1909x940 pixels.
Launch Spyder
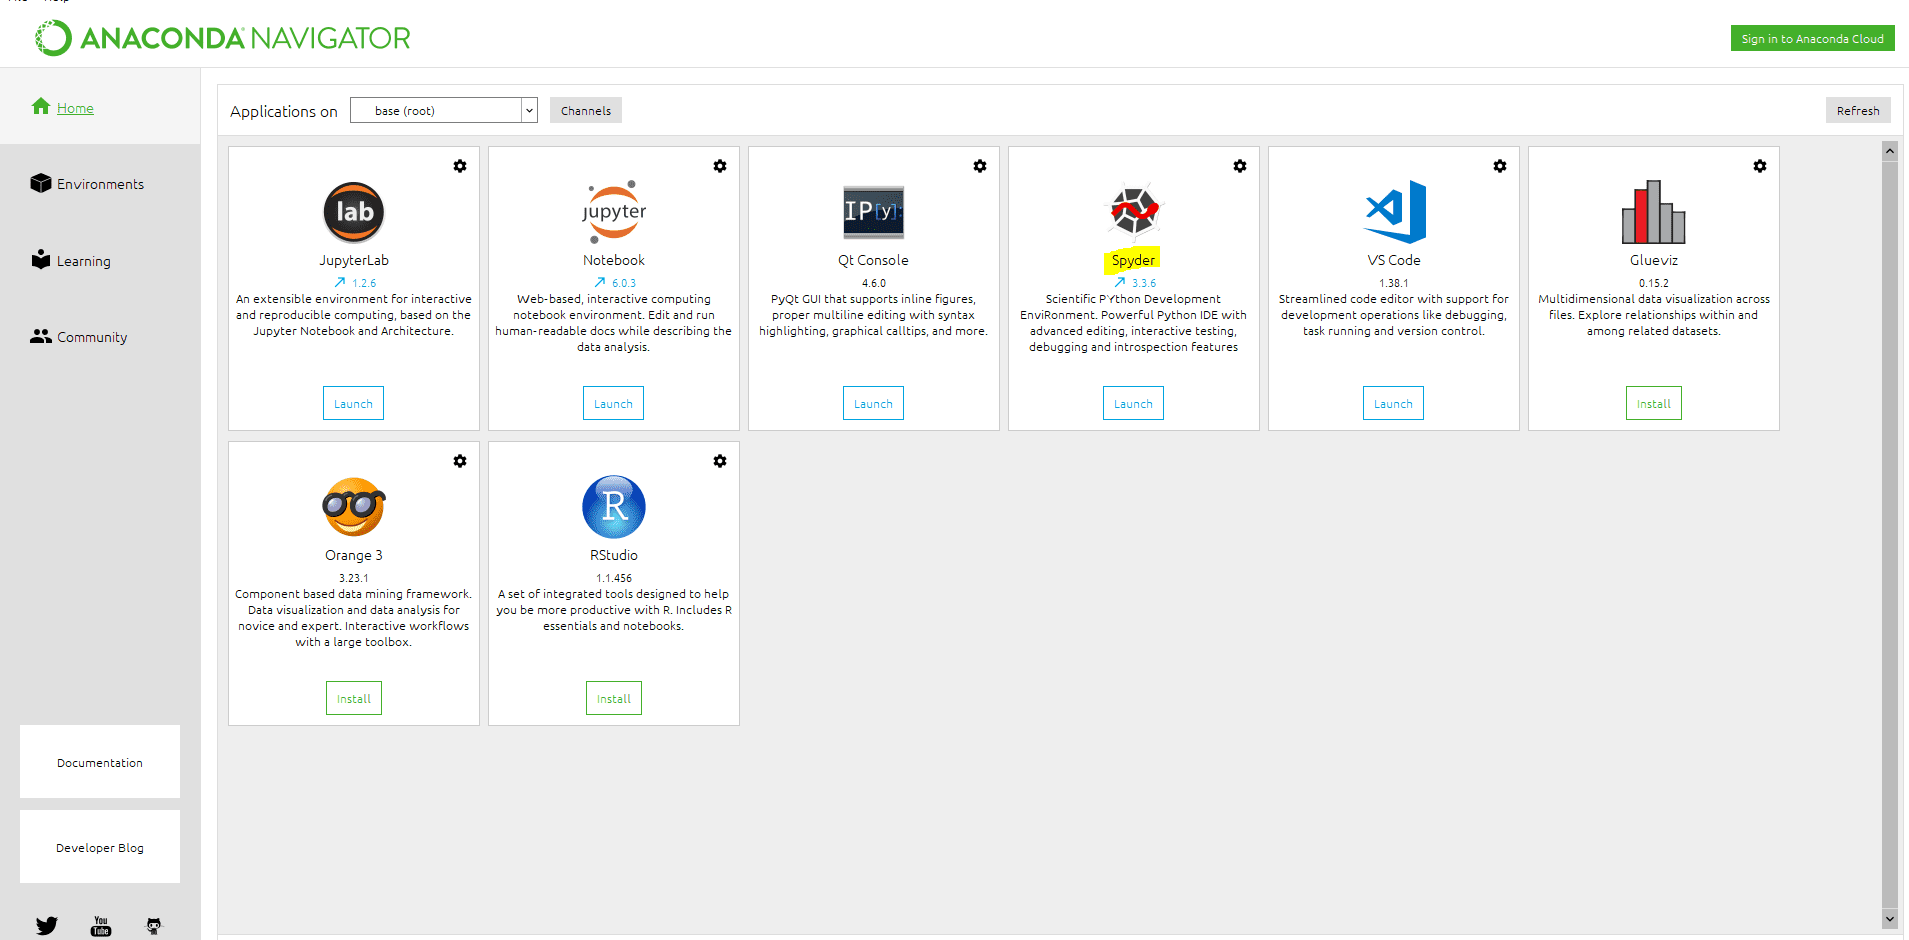click(1133, 403)
